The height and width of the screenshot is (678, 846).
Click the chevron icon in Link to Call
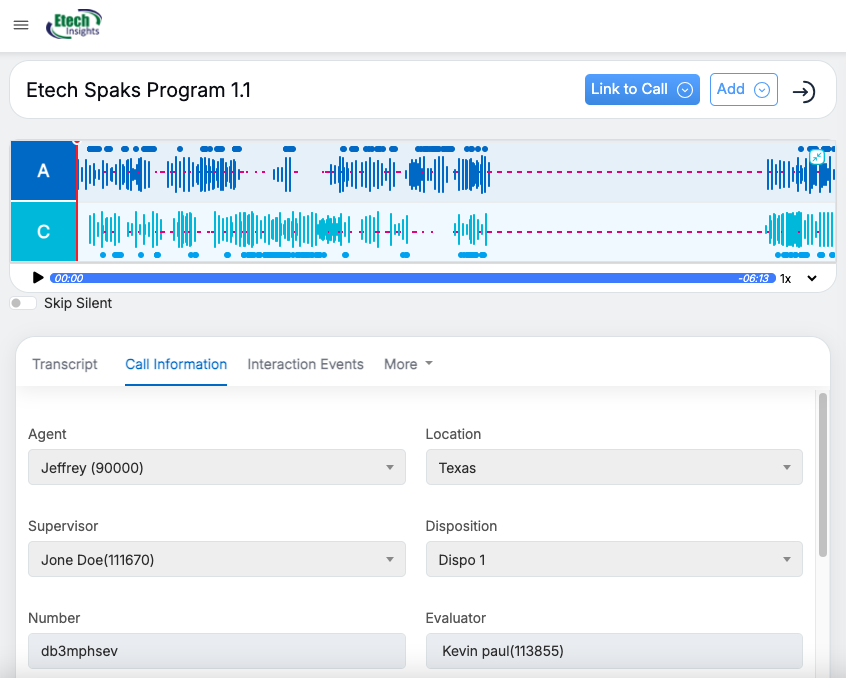point(685,90)
